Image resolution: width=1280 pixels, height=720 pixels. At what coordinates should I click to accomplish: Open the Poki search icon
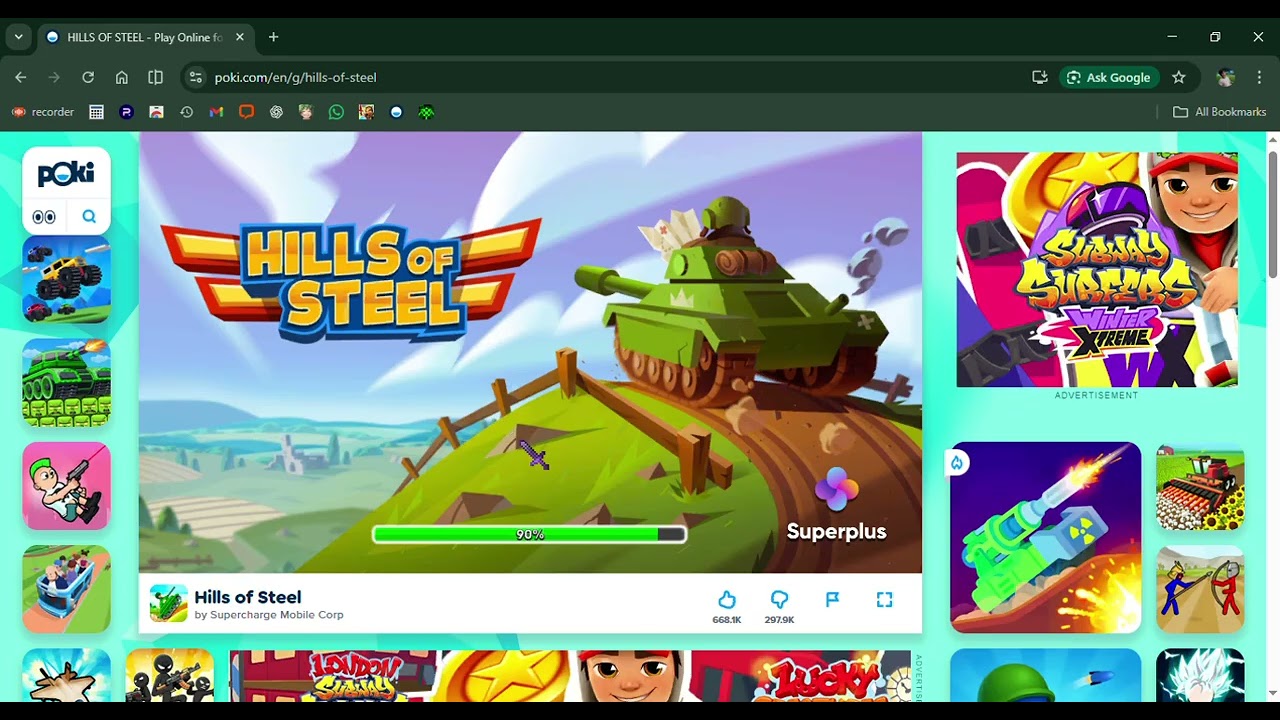point(89,216)
